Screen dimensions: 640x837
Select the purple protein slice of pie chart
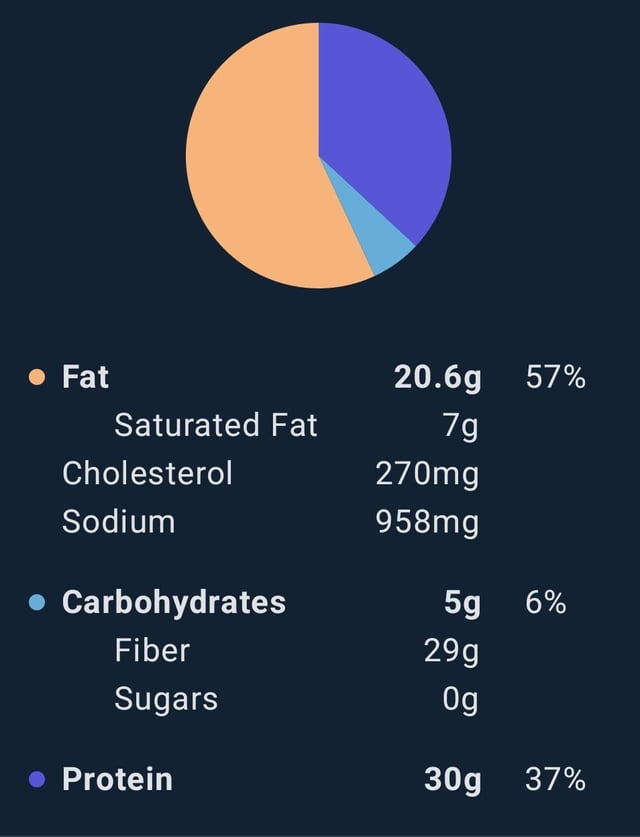(384, 123)
